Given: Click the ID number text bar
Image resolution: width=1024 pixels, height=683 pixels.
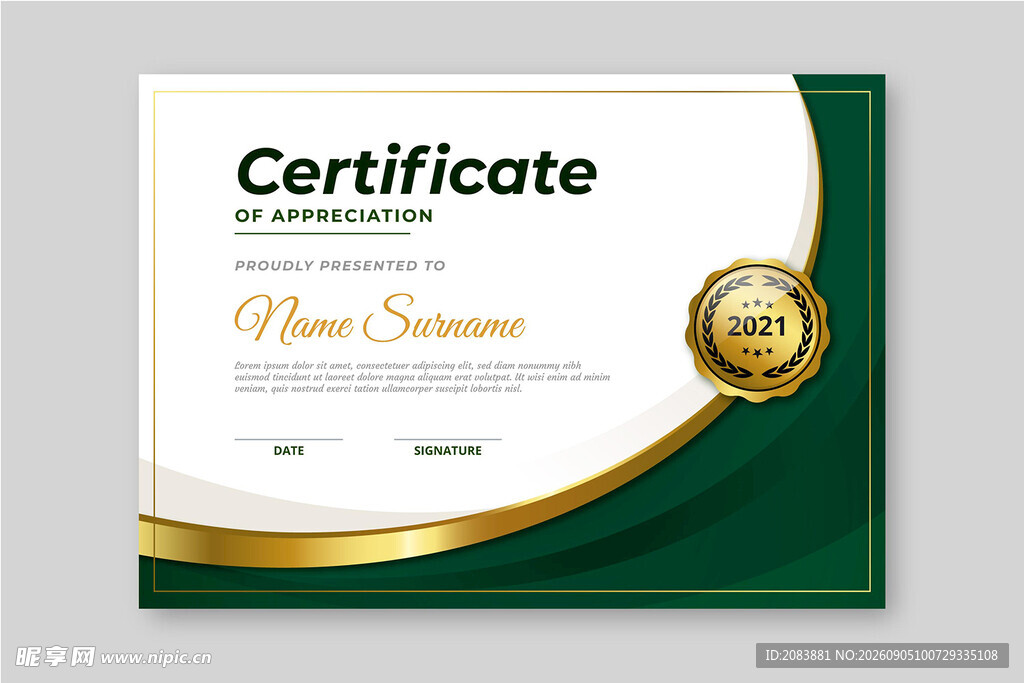Looking at the screenshot, I should point(882,655).
